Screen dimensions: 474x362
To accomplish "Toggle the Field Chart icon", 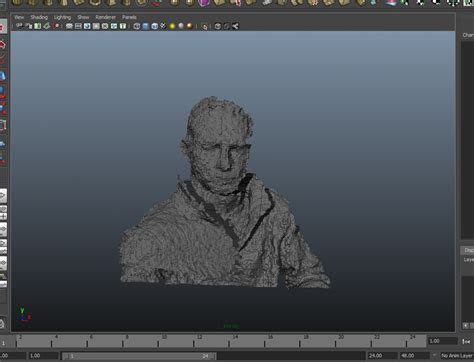I will (x=105, y=26).
